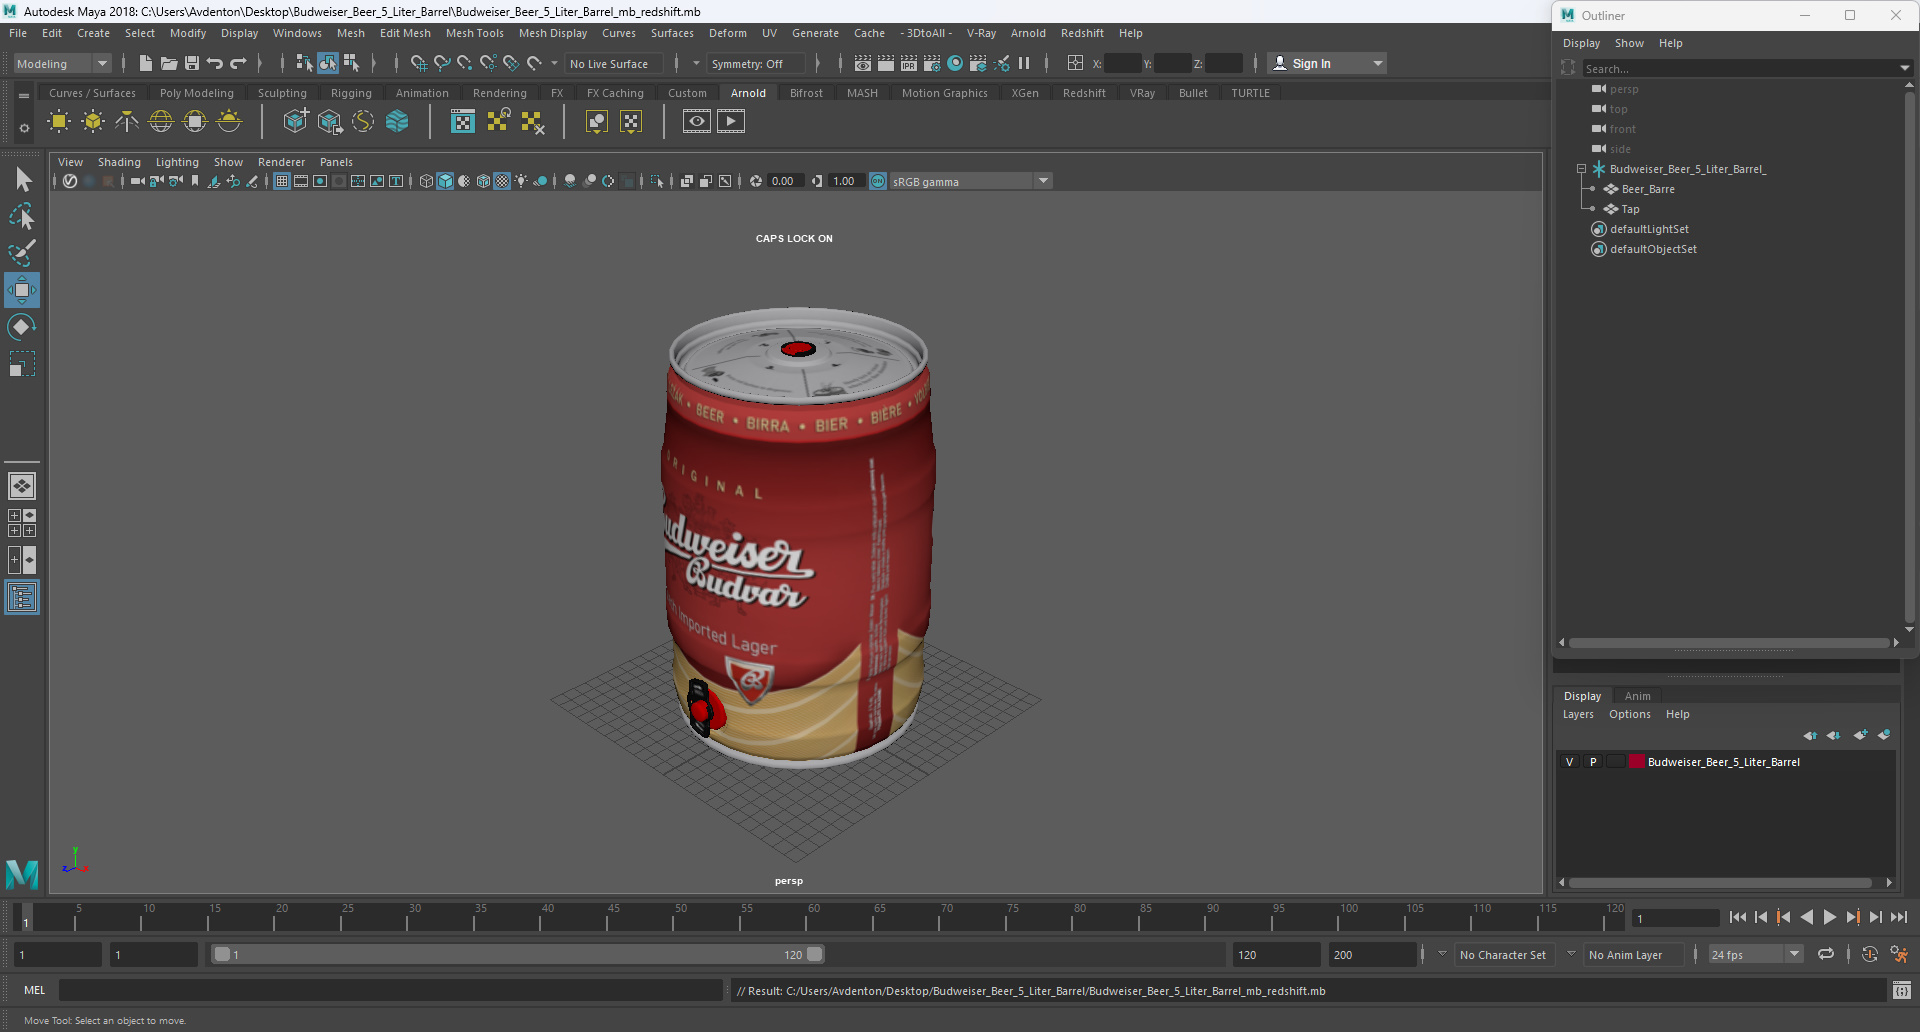Click the IPR render toolbar icon
The image size is (1920, 1032).
(x=909, y=63)
